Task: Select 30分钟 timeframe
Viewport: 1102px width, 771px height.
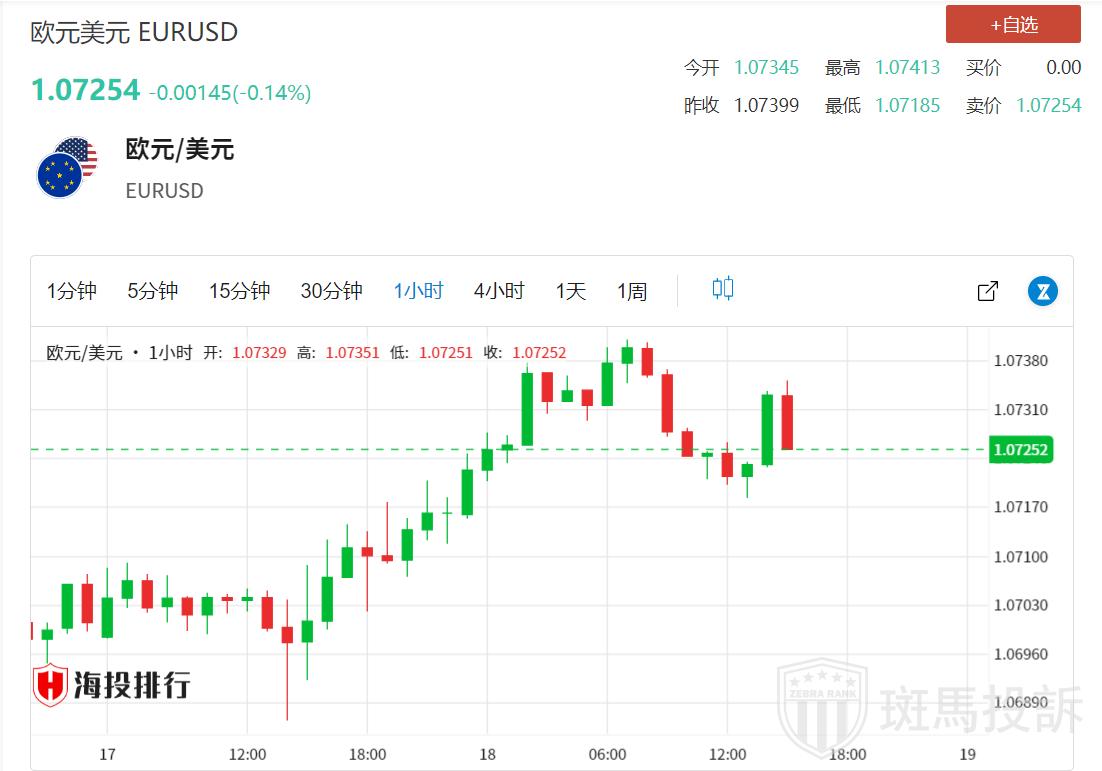Action: point(331,291)
